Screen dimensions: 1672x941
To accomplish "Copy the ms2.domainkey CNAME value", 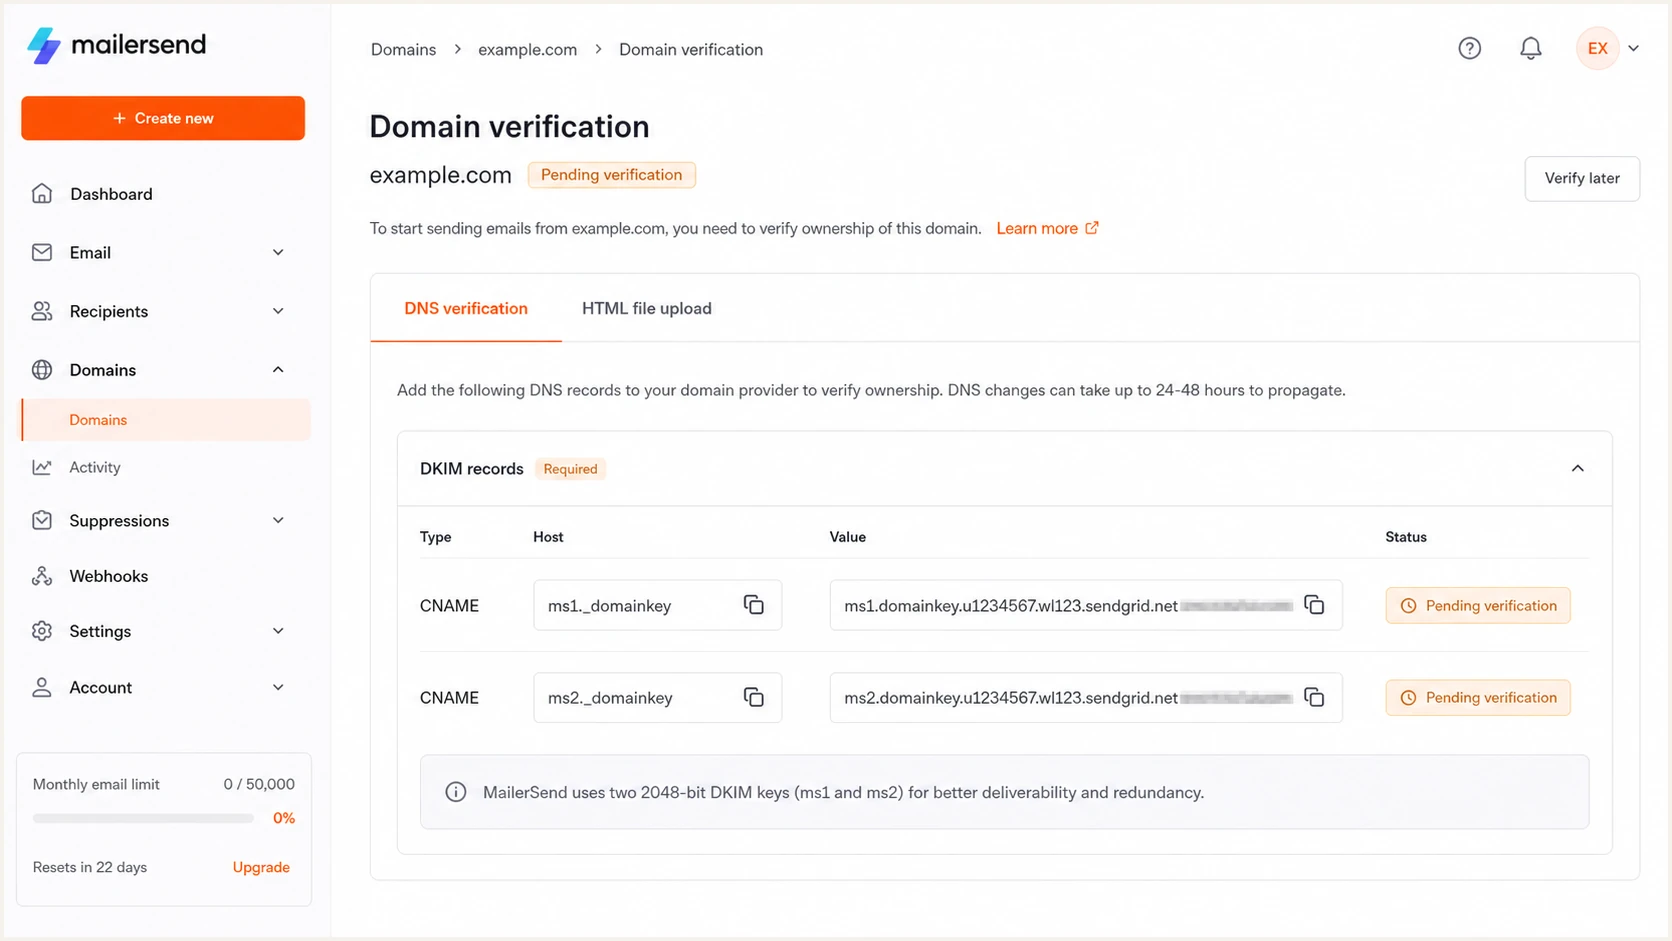I will tap(1314, 697).
